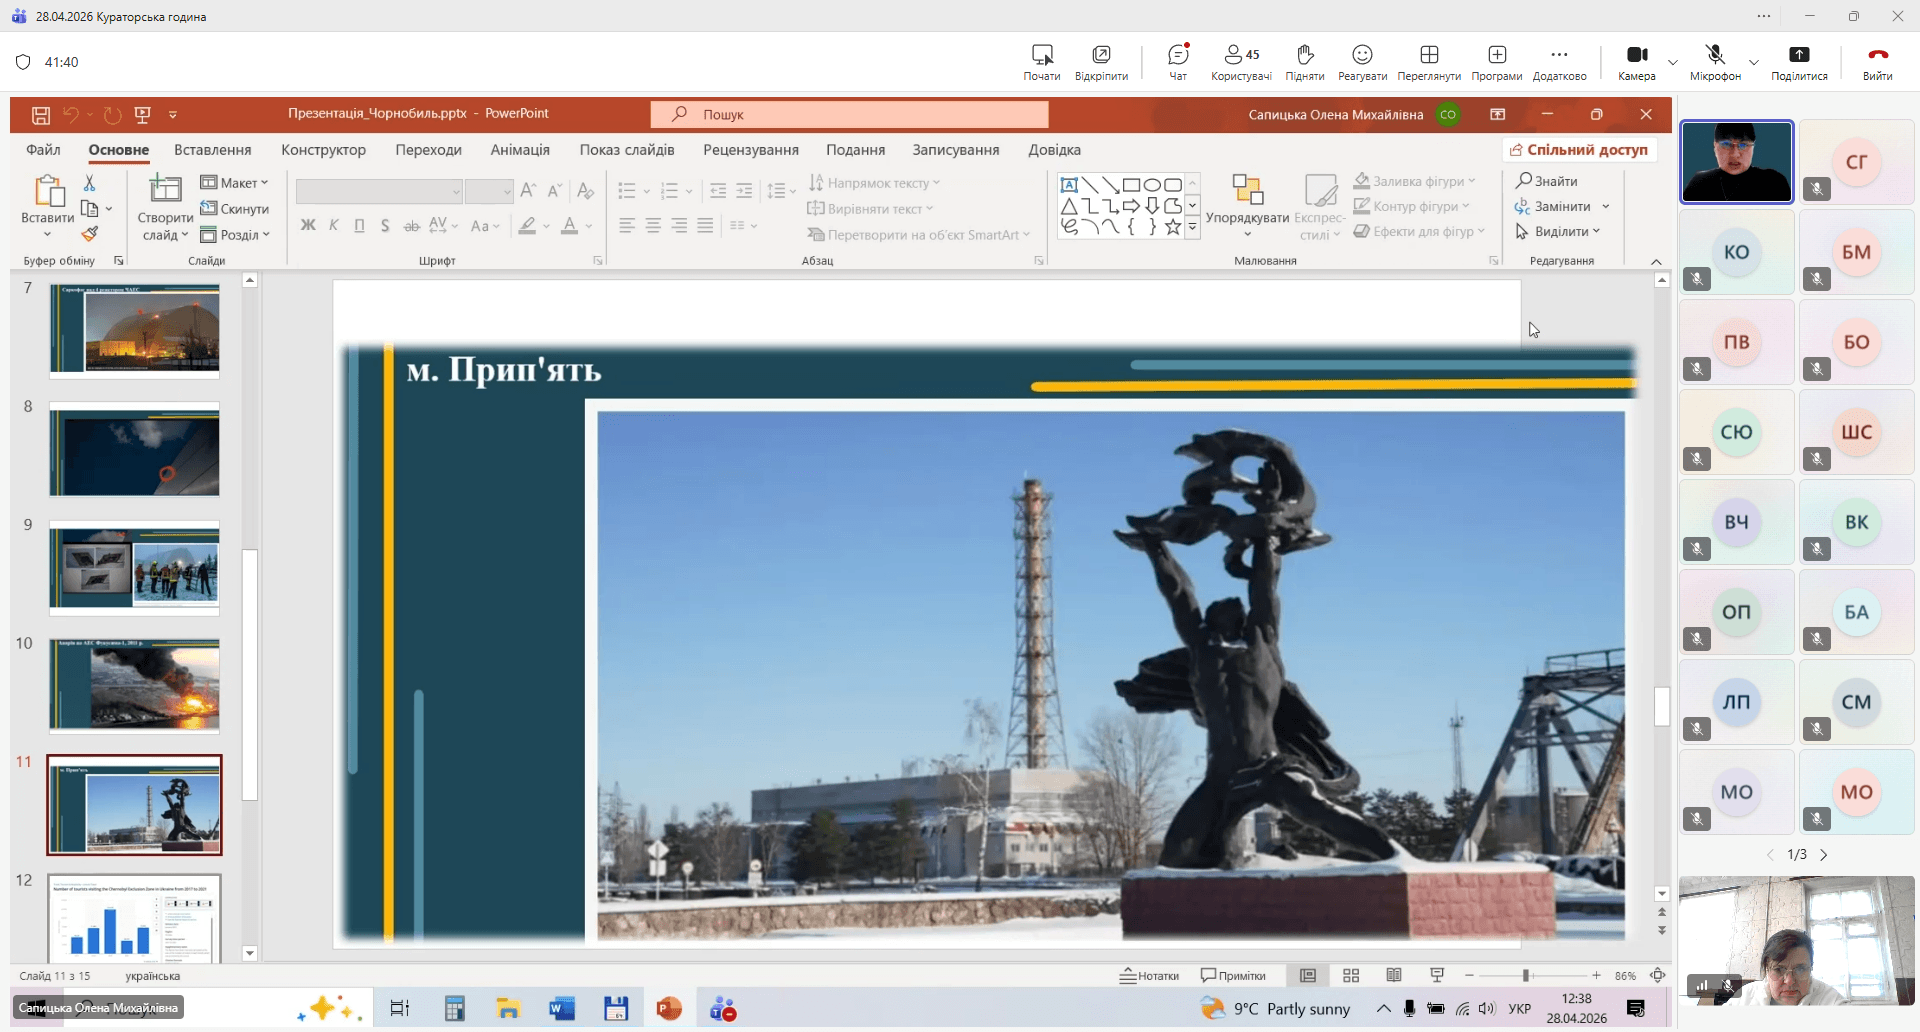Open the Teams Chat panel

coord(1178,61)
